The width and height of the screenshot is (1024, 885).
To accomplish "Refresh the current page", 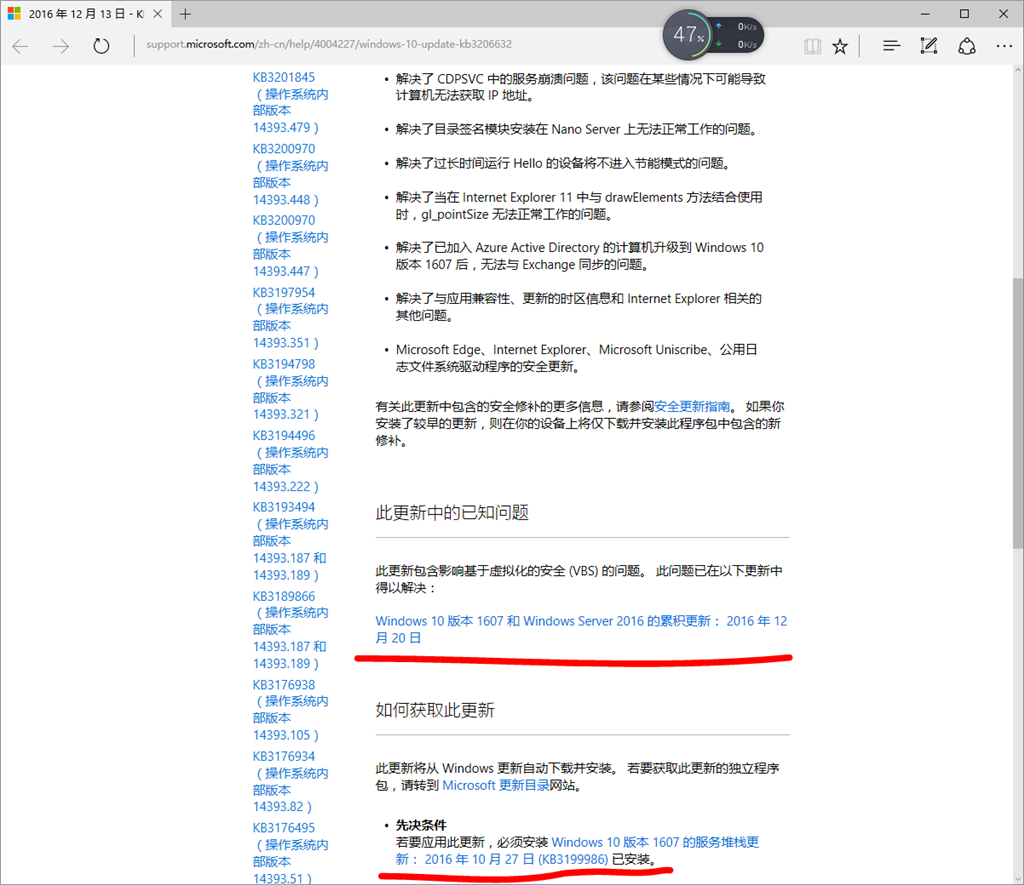I will coord(101,46).
